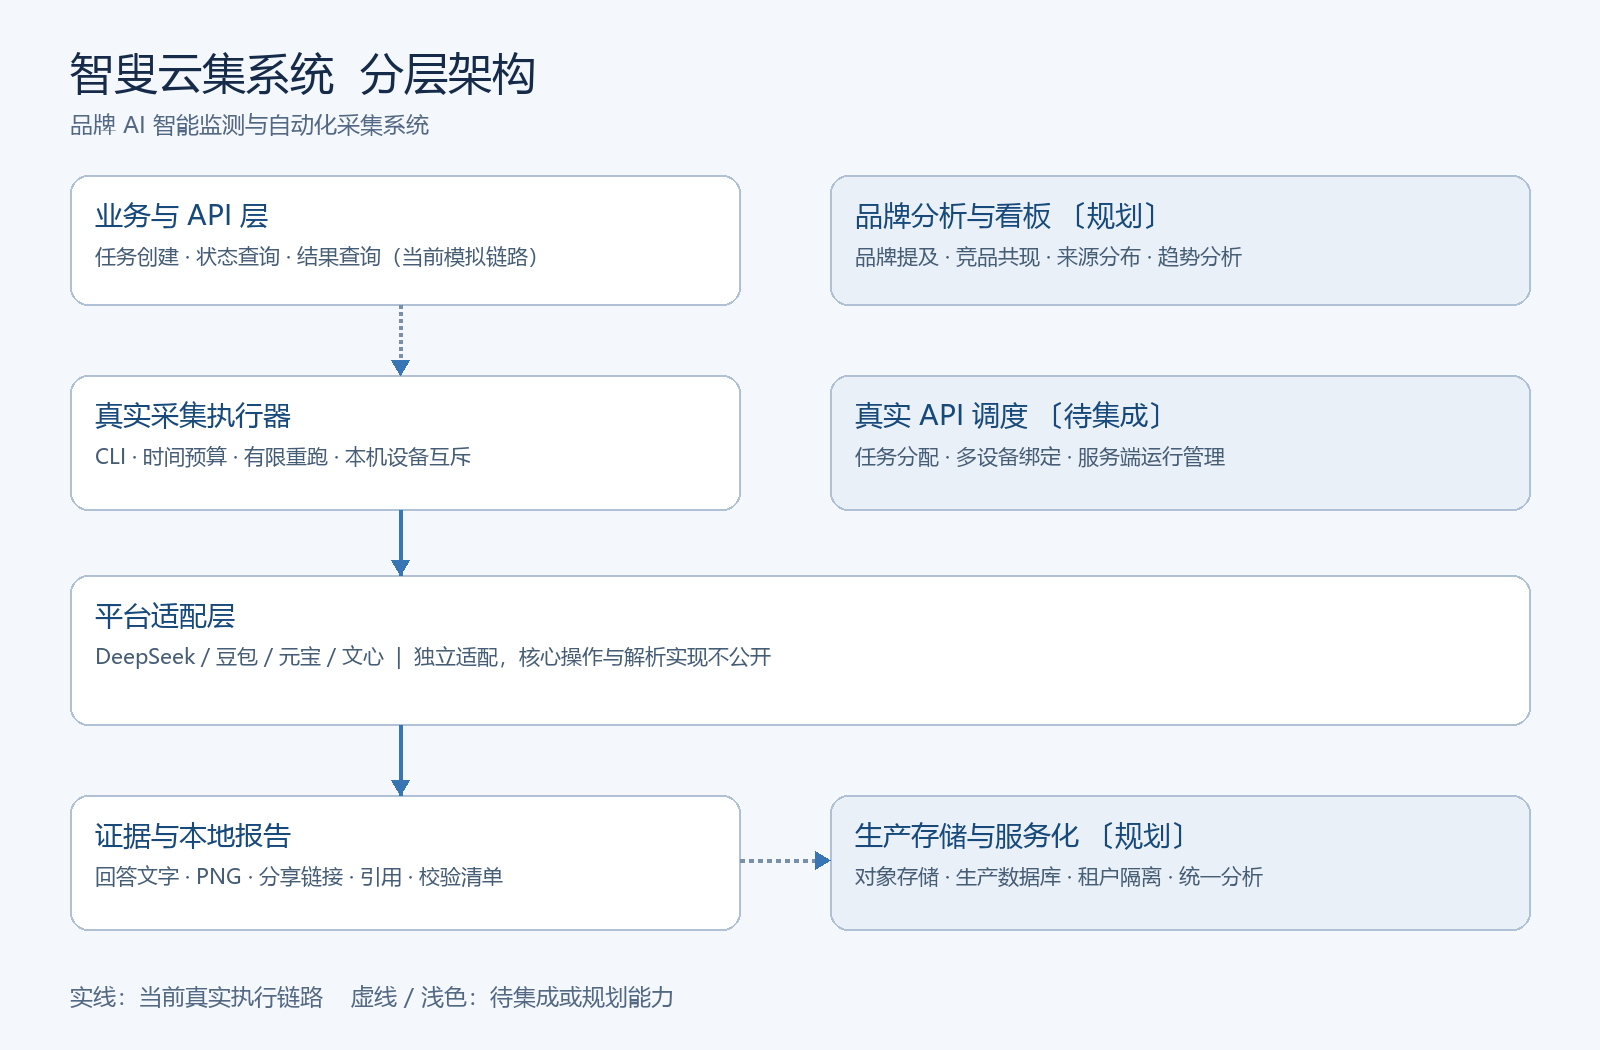1600x1050 pixels.
Task: Click the text 回答文字 · PNG · 分享链接
Action: [219, 877]
